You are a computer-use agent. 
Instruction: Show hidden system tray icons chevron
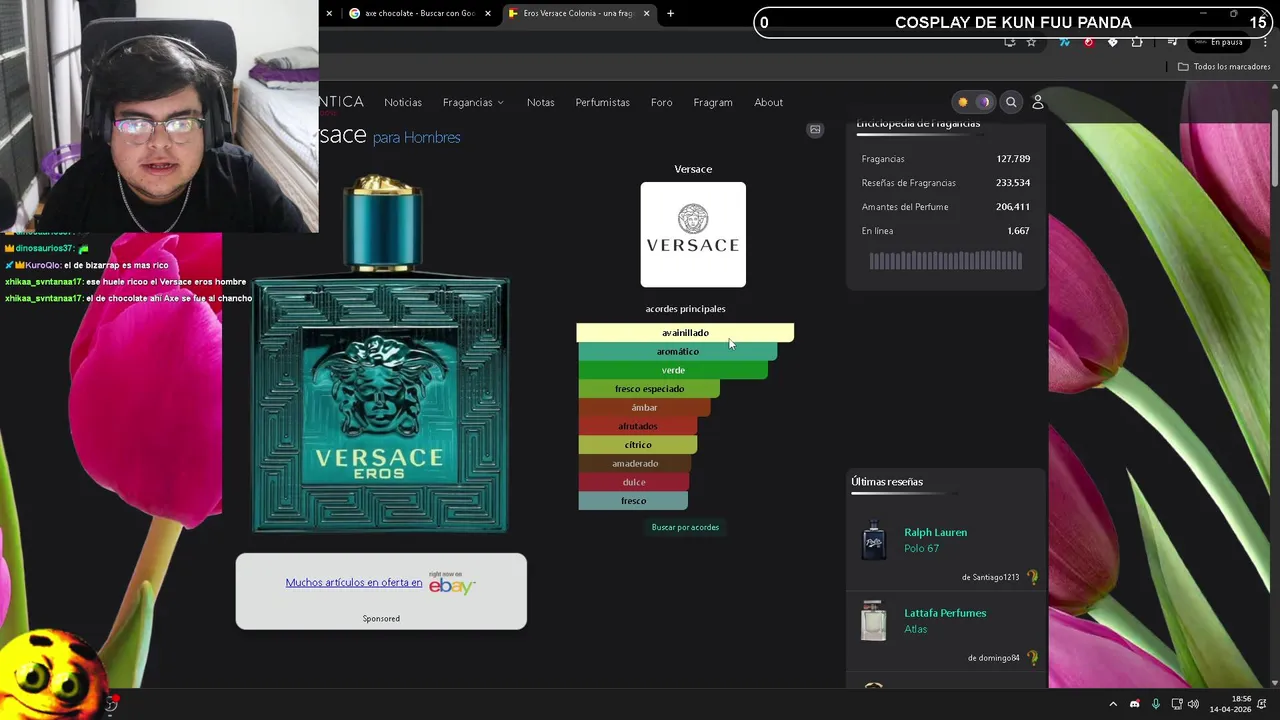tap(1113, 704)
